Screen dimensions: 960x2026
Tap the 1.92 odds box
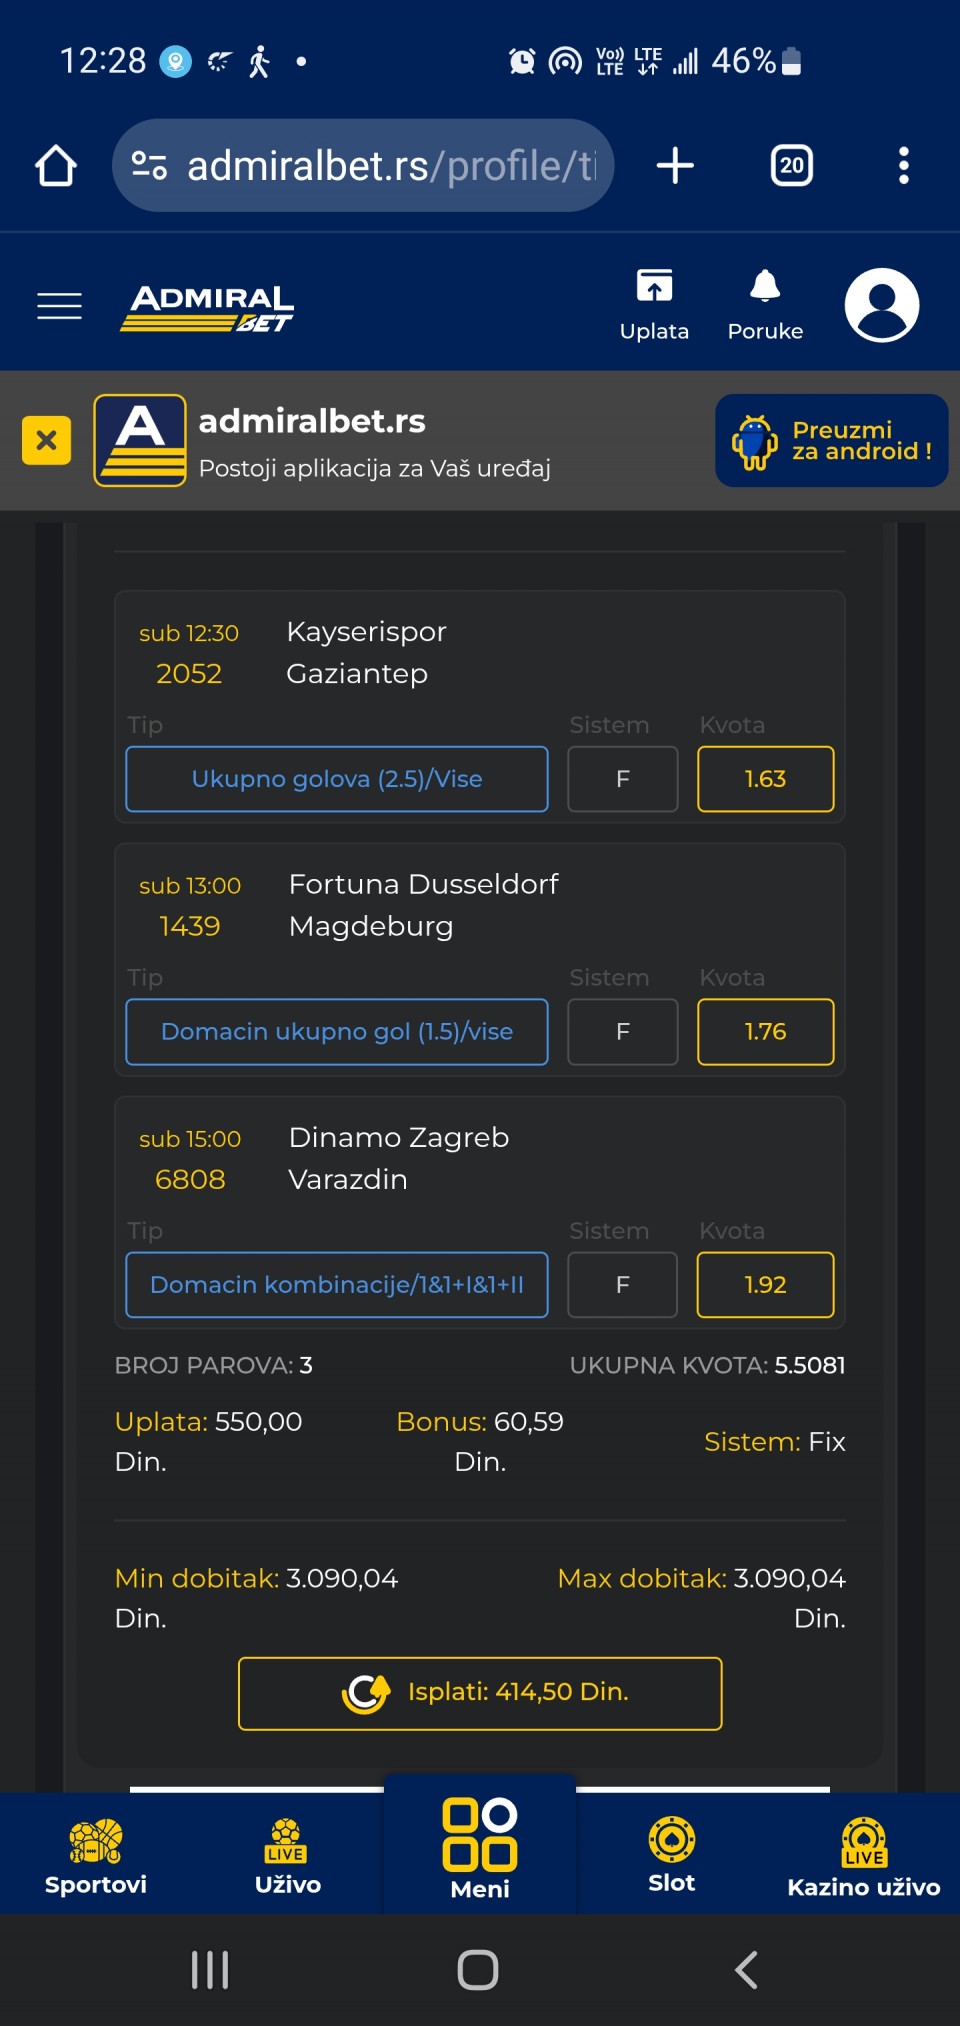765,1285
